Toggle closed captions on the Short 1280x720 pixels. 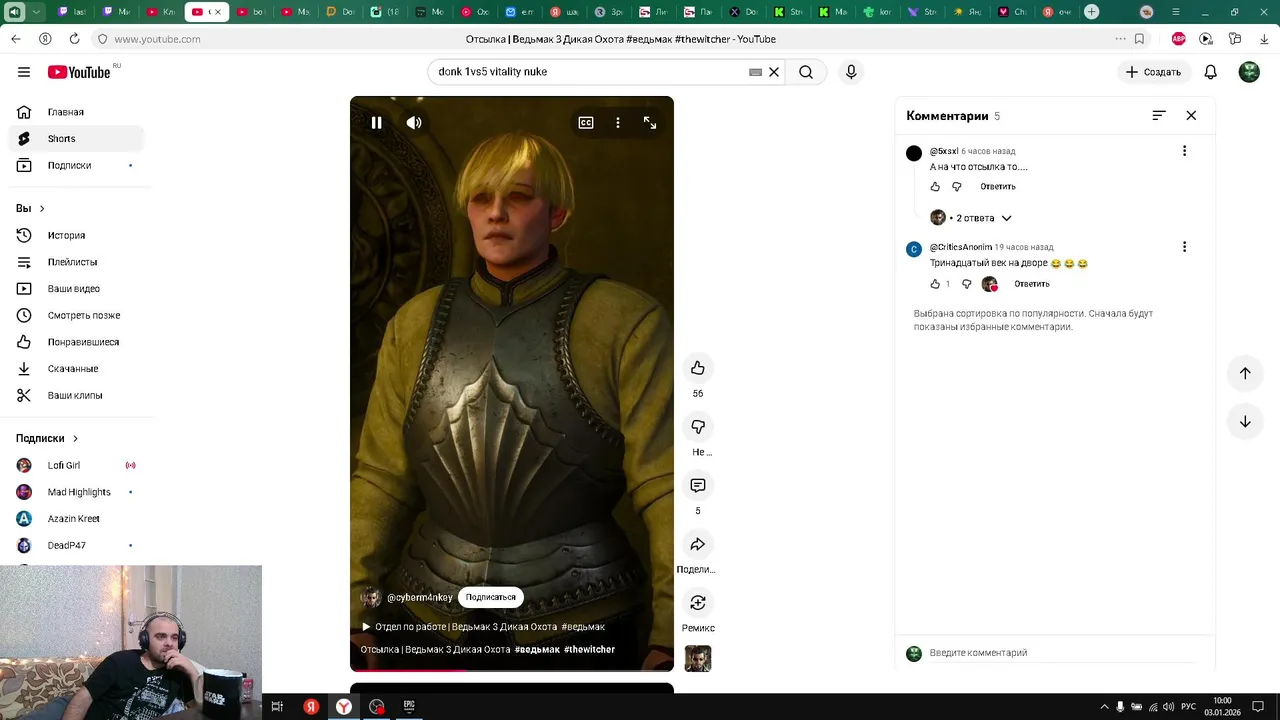(586, 123)
